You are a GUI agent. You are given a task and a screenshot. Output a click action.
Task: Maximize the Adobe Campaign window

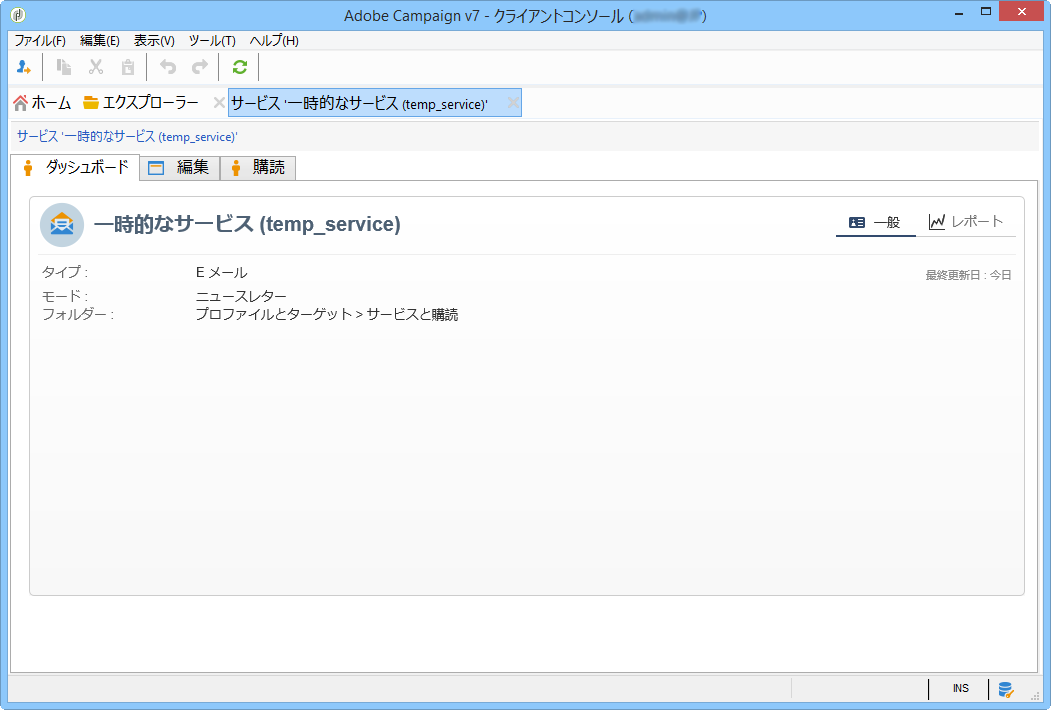[985, 12]
